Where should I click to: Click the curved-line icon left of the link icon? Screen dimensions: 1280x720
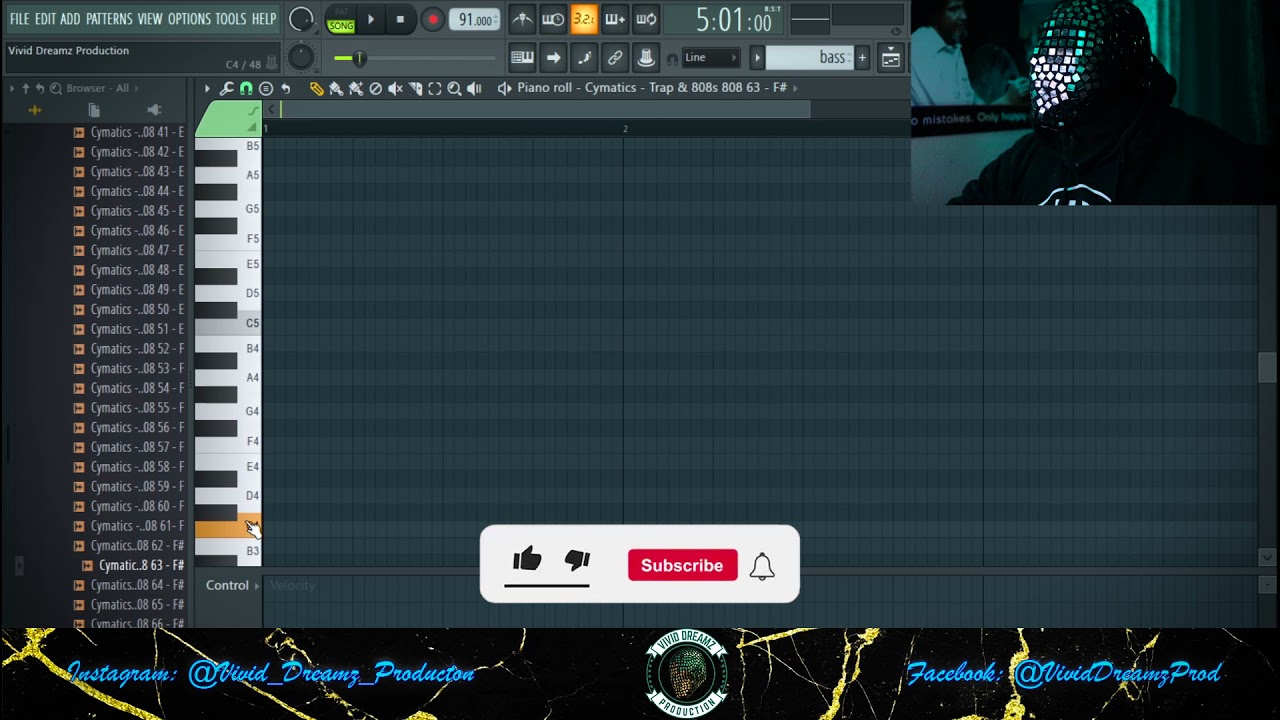coord(584,58)
